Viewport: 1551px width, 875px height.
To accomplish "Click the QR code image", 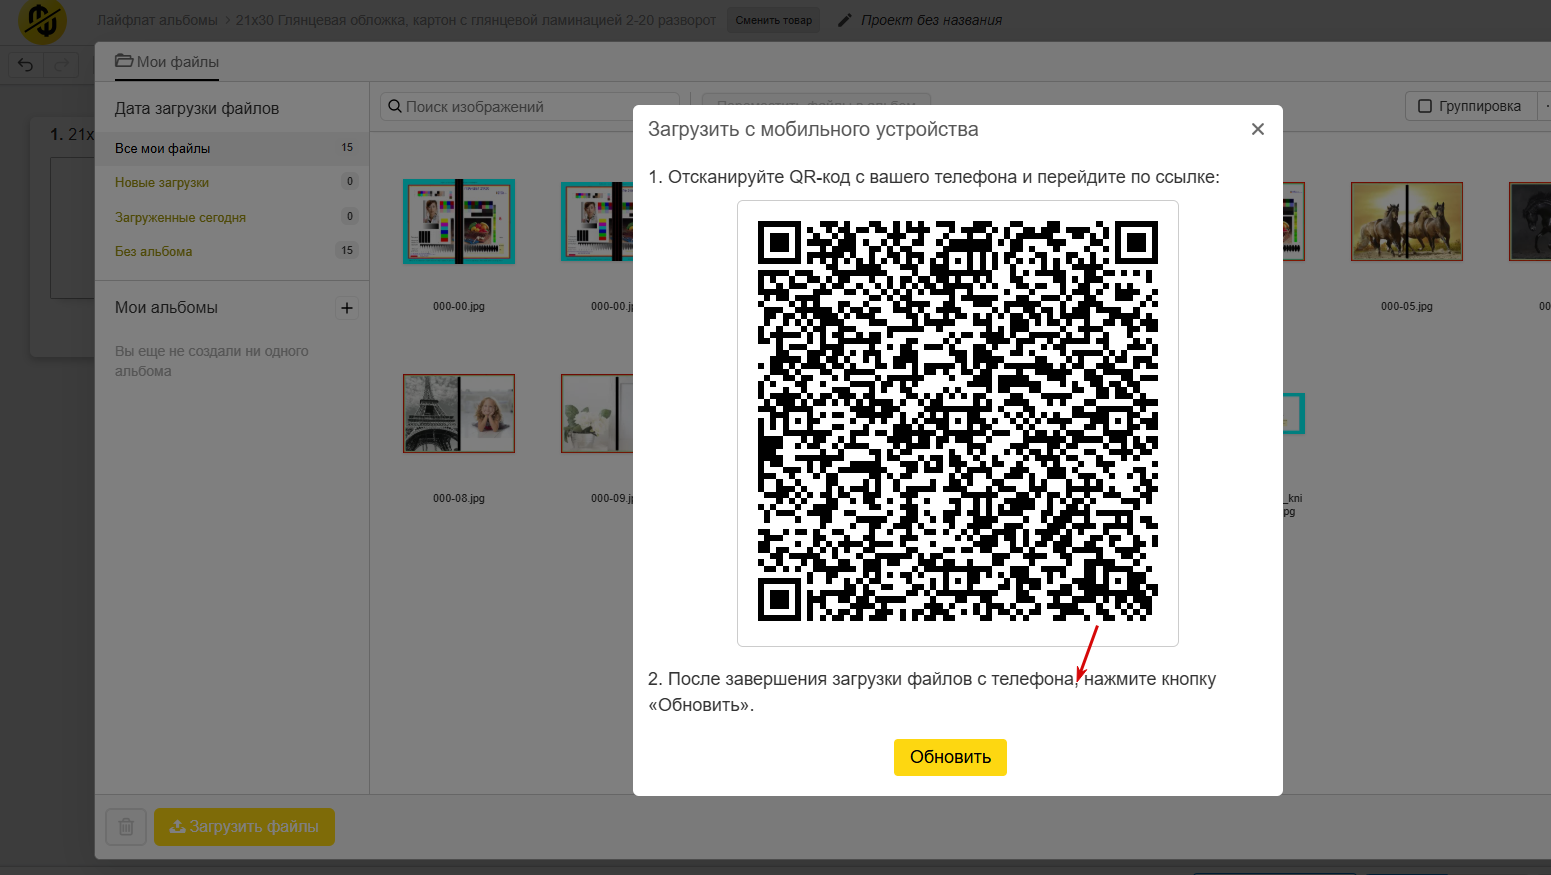I will (958, 421).
